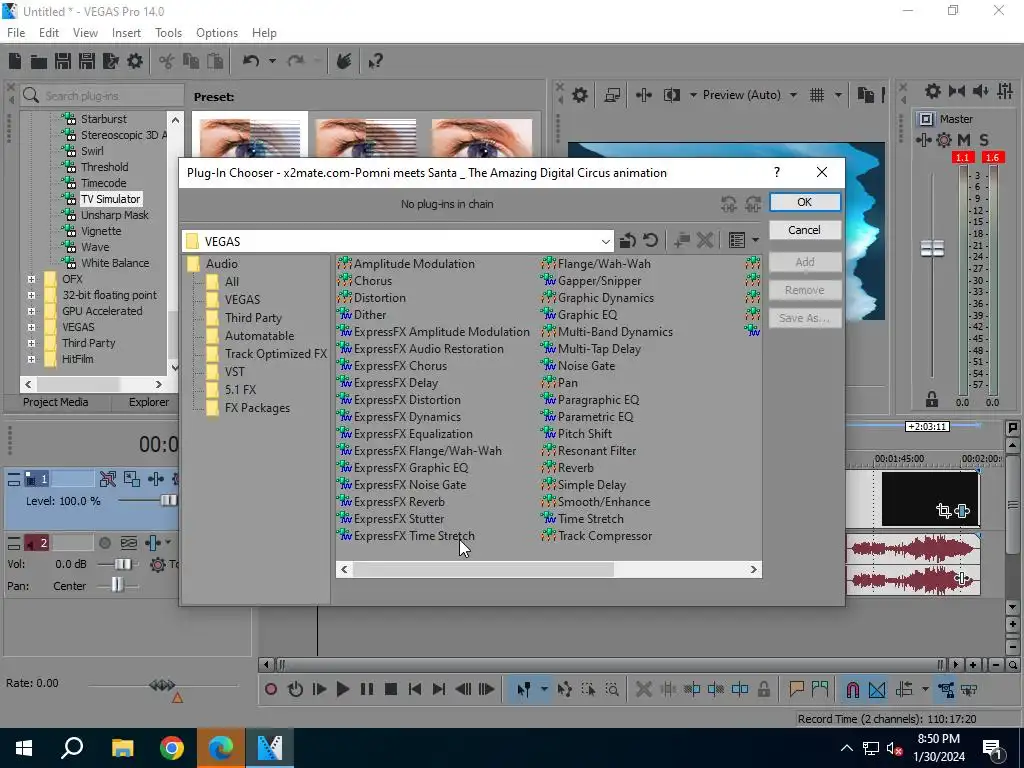Click the Pan slider on audio track 2
The width and height of the screenshot is (1024, 768).
tap(117, 586)
